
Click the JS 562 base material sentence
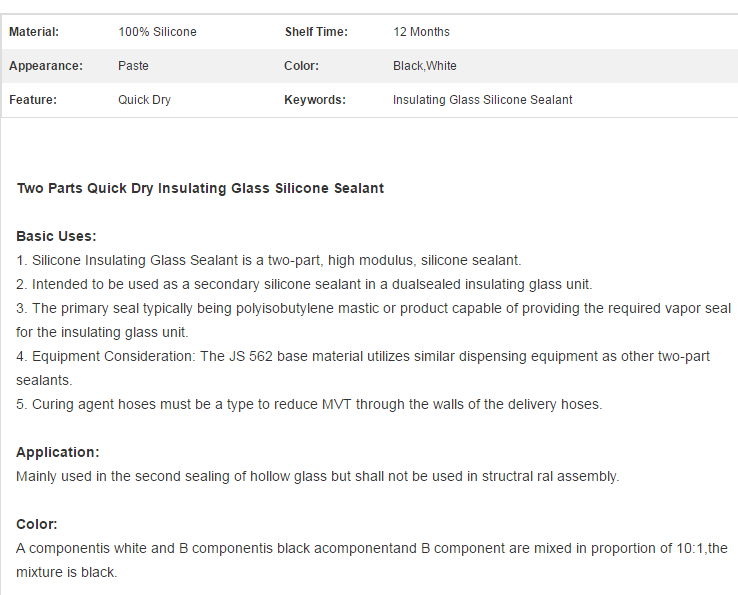[x=363, y=368]
